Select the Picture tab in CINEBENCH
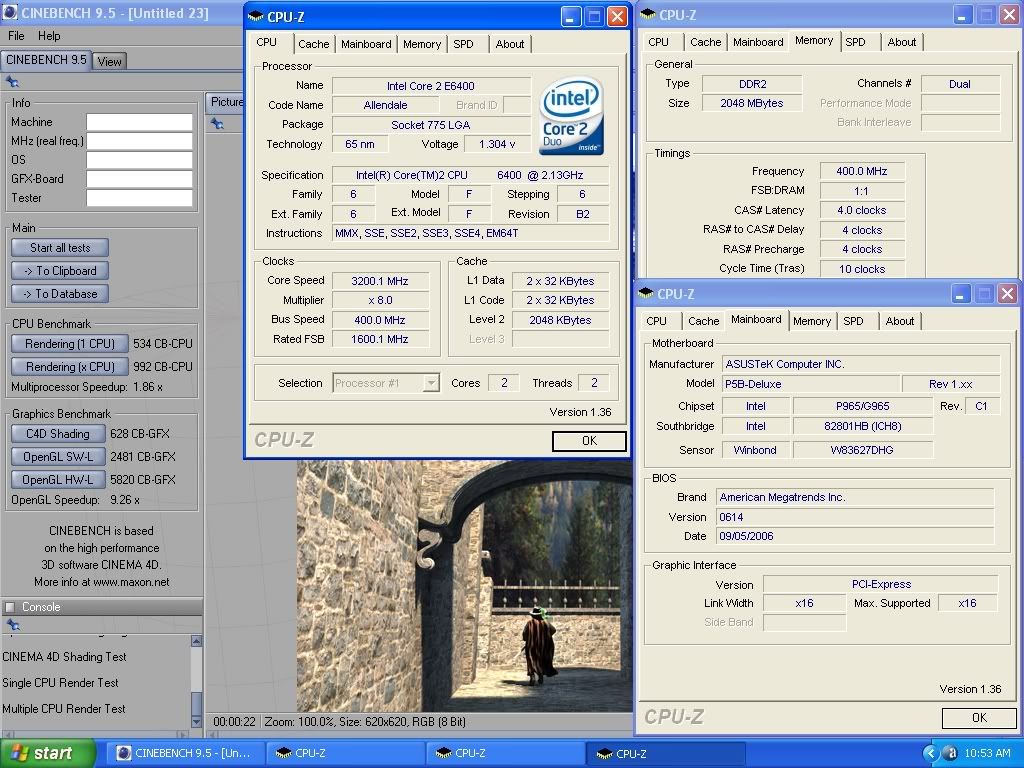This screenshot has height=768, width=1024. pyautogui.click(x=225, y=103)
